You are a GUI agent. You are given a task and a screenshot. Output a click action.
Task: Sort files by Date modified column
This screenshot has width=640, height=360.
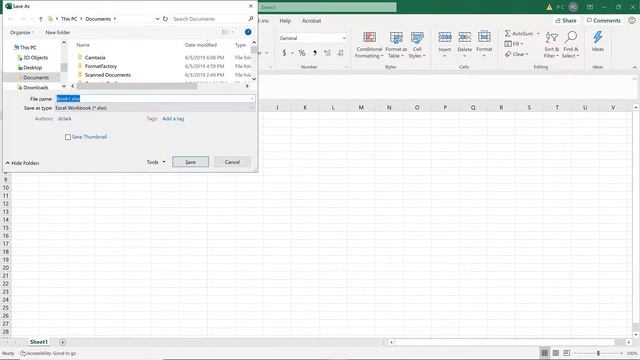point(201,45)
